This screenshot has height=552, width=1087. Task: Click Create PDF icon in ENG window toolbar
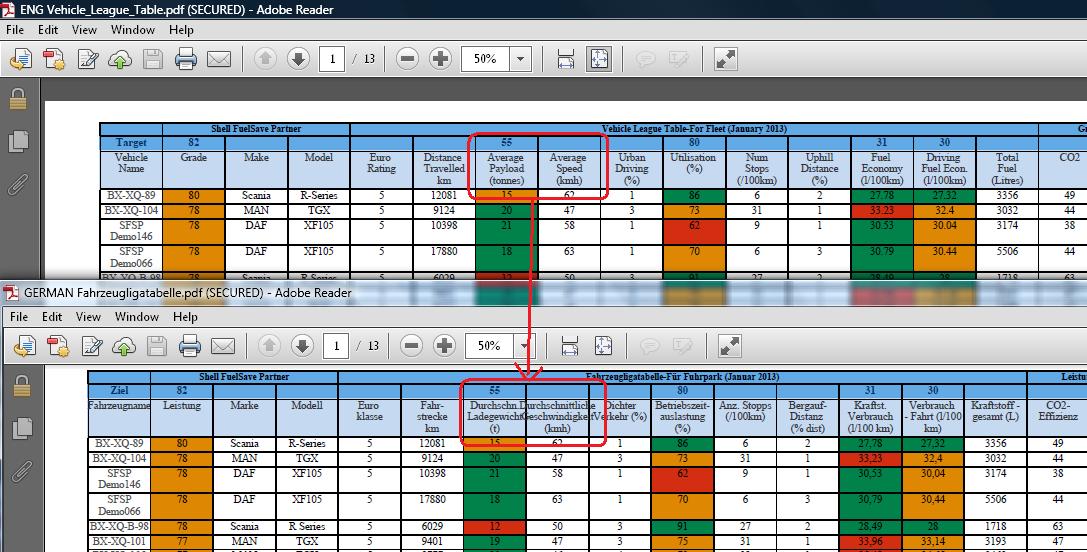(54, 60)
